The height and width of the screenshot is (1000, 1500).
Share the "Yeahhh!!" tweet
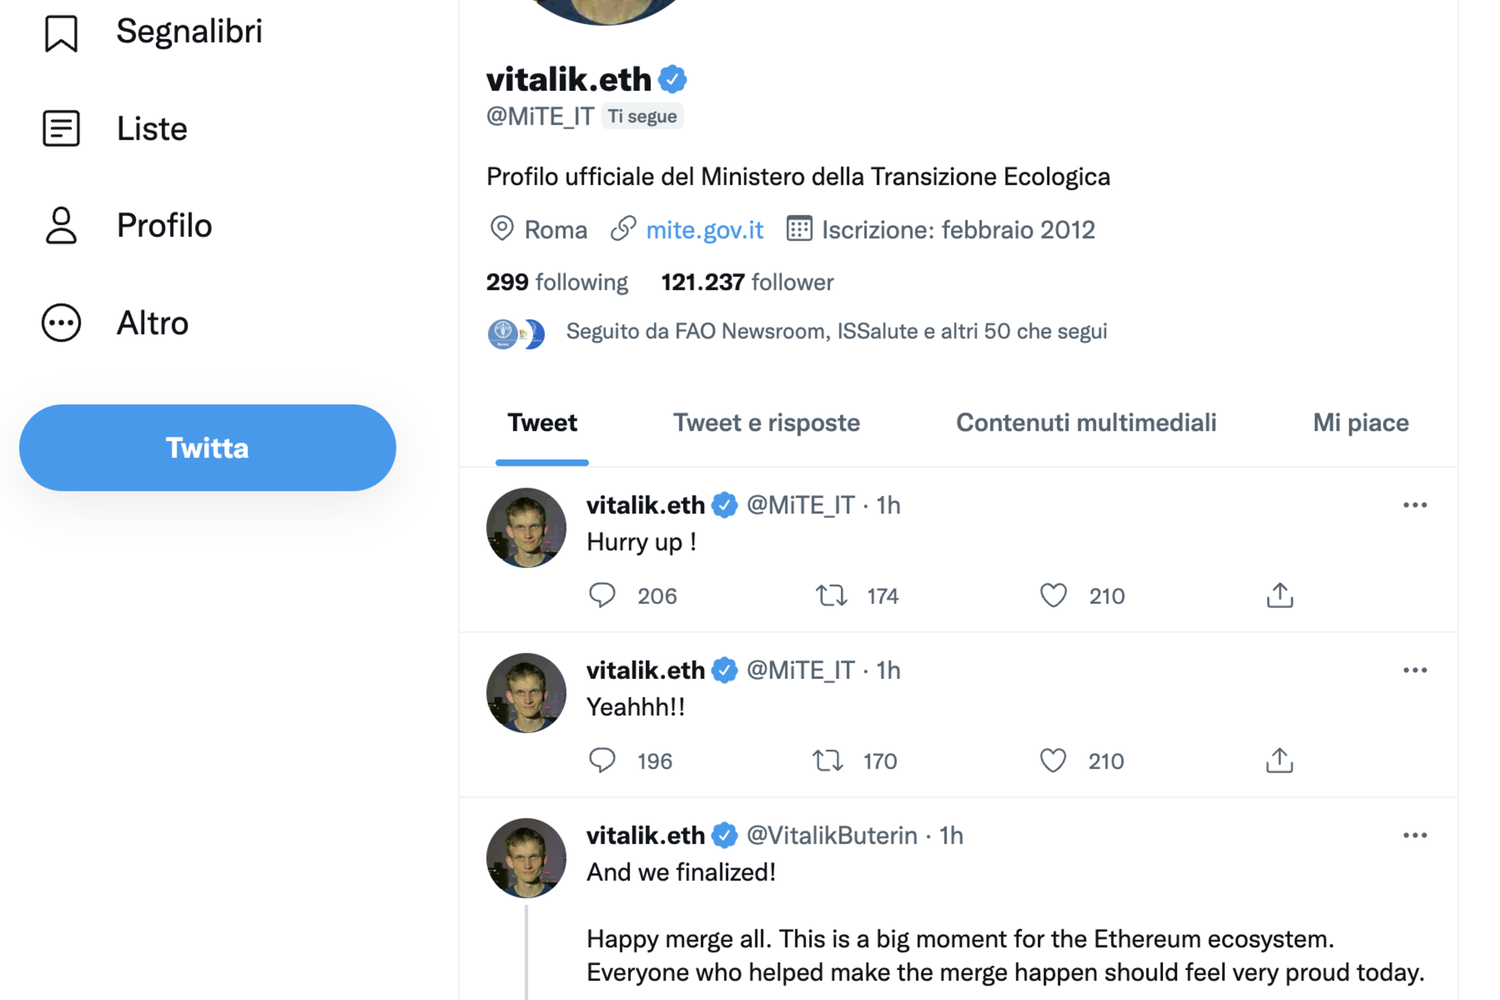click(x=1279, y=761)
